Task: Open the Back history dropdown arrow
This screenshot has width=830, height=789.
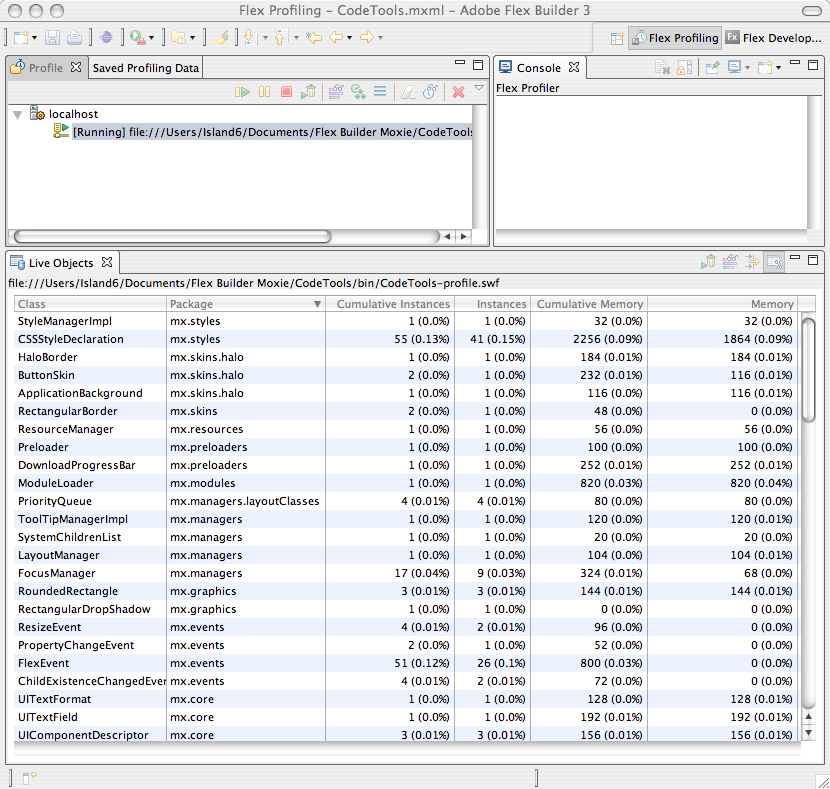Action: (349, 38)
